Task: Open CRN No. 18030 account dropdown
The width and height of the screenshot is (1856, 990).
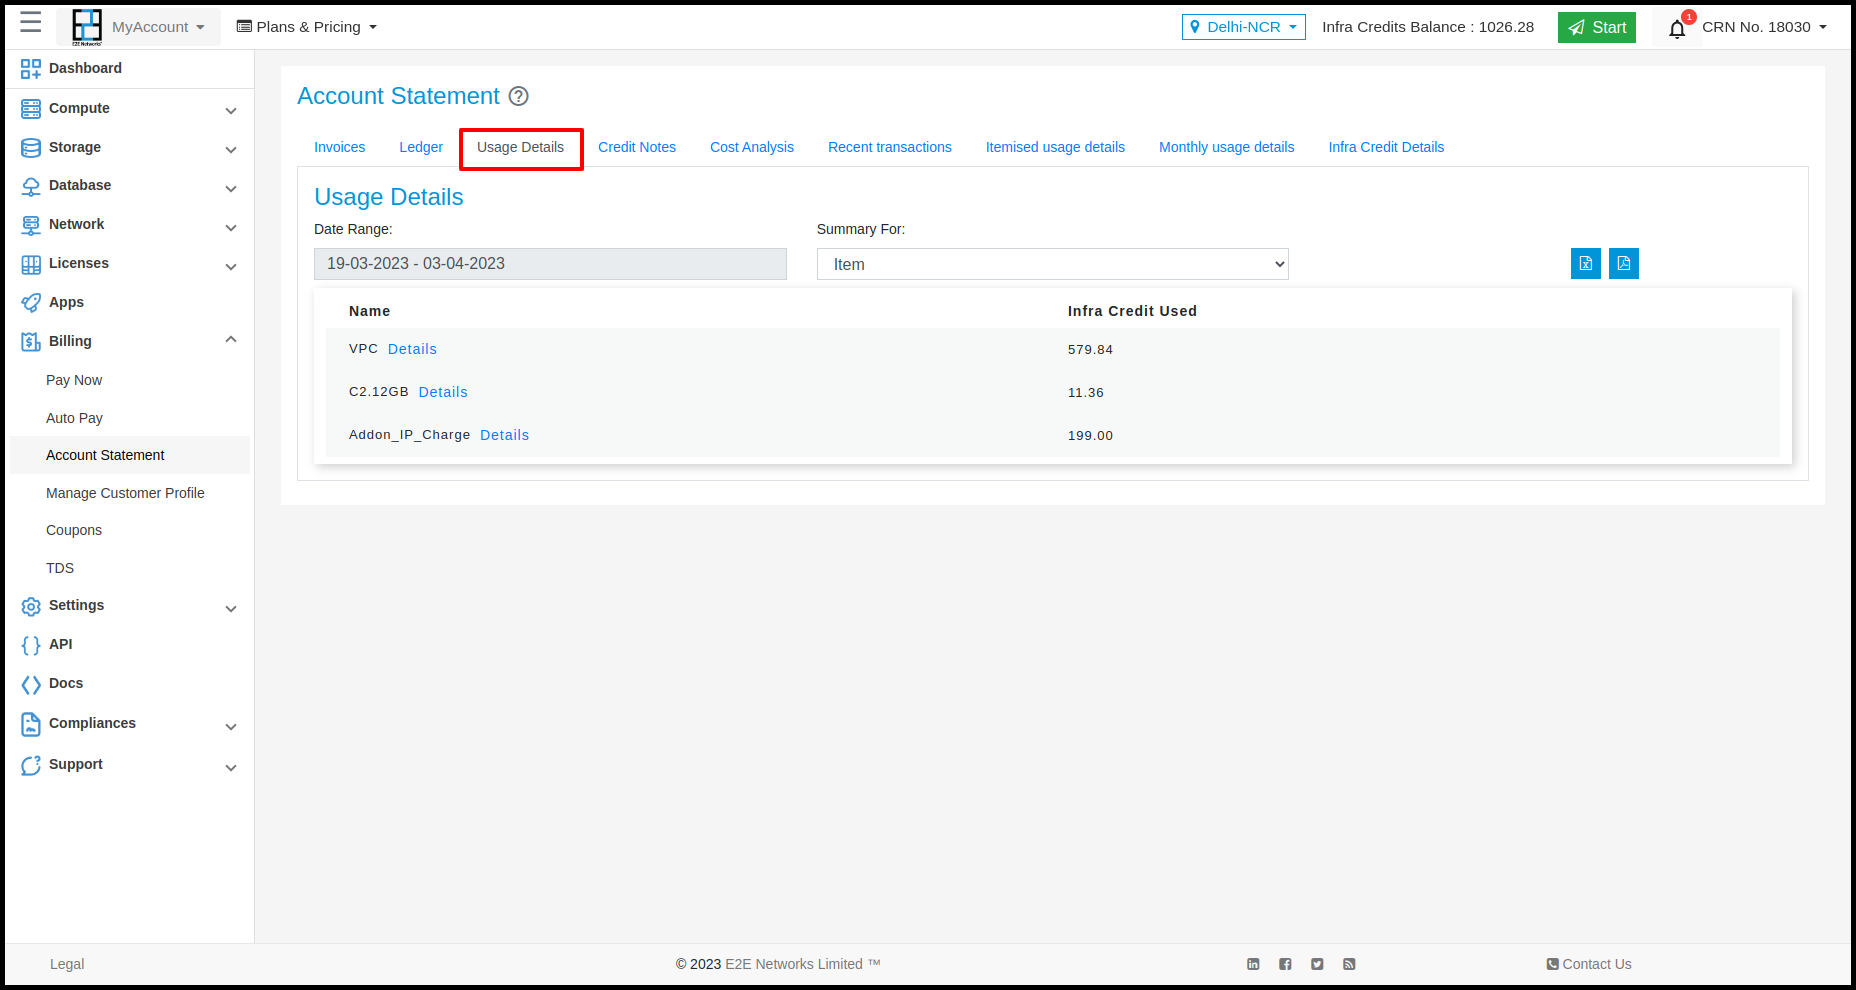Action: click(x=1764, y=27)
